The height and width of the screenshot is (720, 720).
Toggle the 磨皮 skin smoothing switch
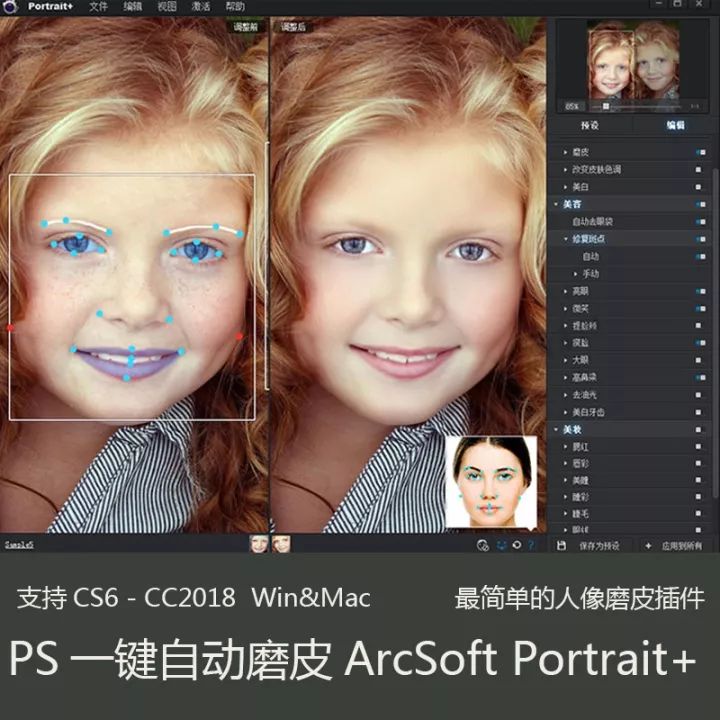pyautogui.click(x=698, y=152)
